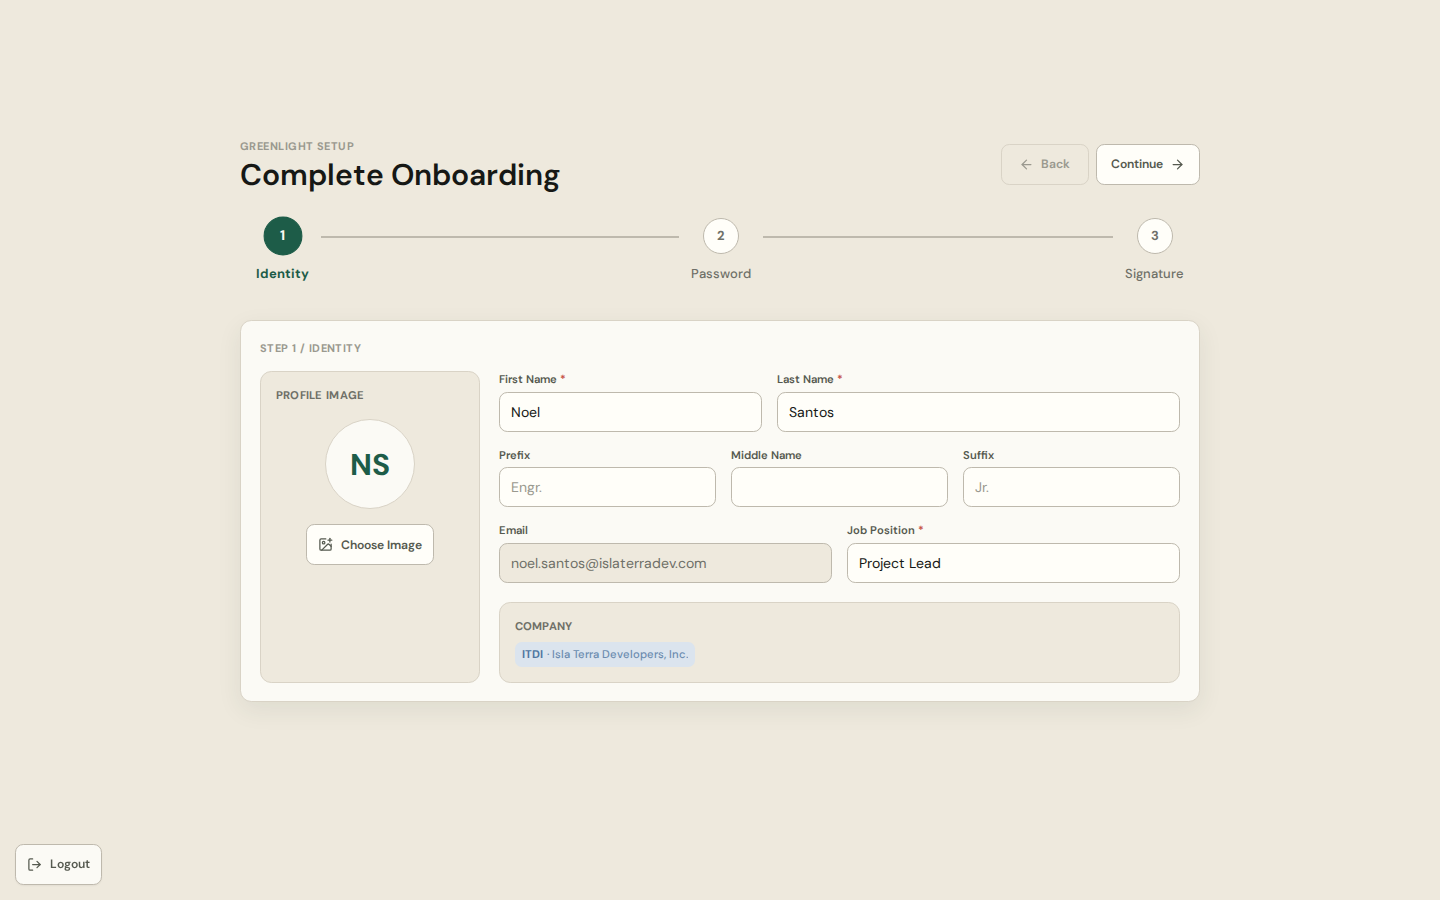Select step 3 Signature circle
Image resolution: width=1440 pixels, height=900 pixels.
click(1155, 236)
